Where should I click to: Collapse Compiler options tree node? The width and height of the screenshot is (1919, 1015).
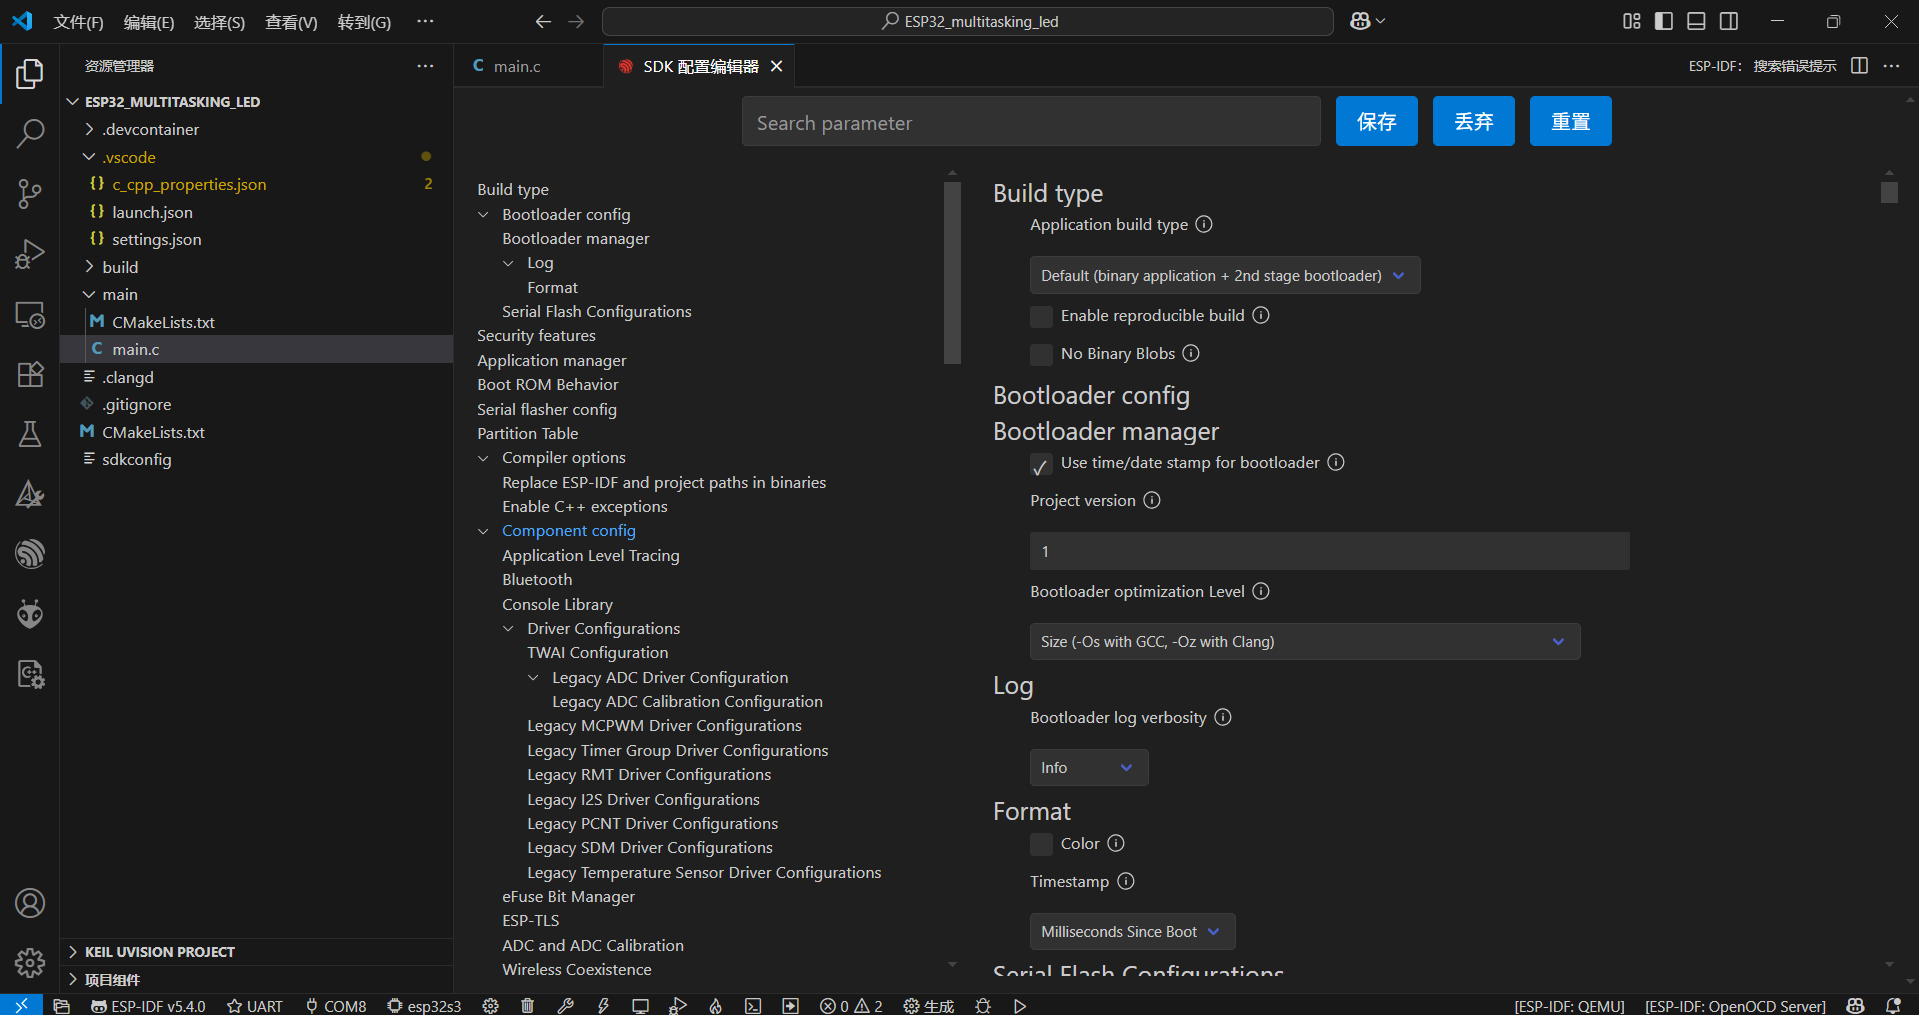pyautogui.click(x=484, y=458)
